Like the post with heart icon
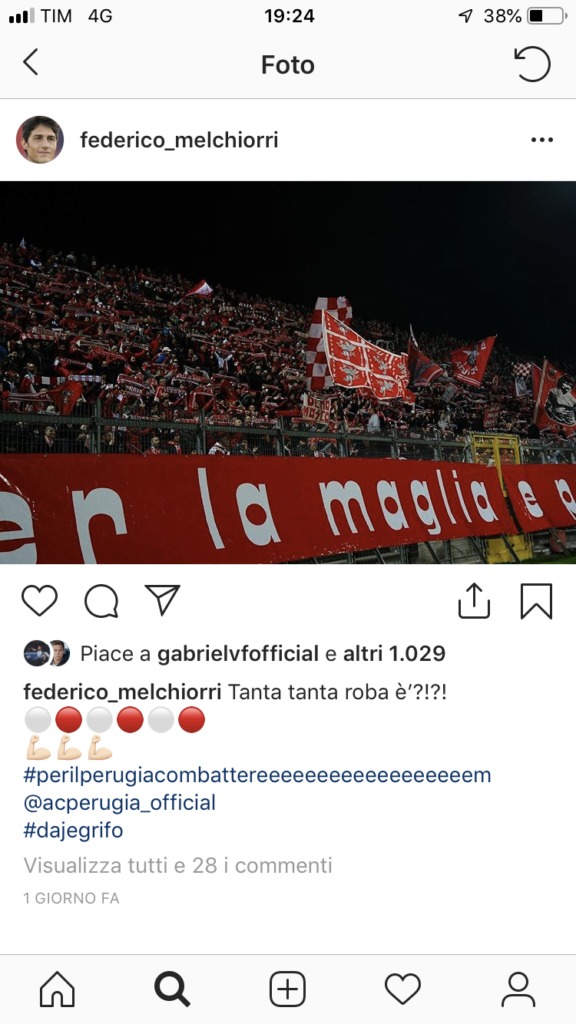 click(x=40, y=600)
